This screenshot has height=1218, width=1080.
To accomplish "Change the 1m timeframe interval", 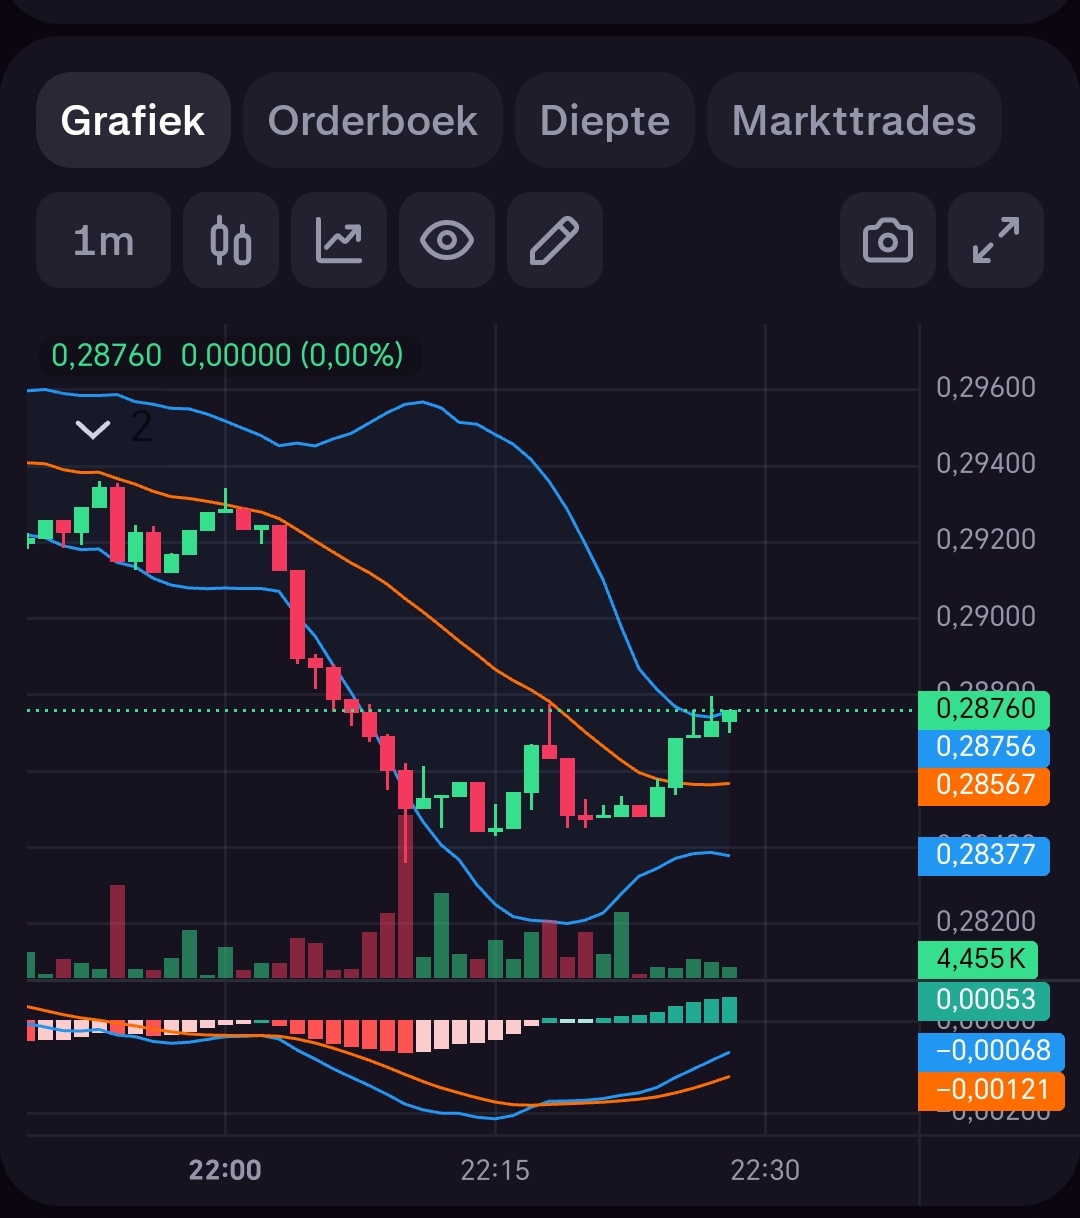I will click(103, 241).
